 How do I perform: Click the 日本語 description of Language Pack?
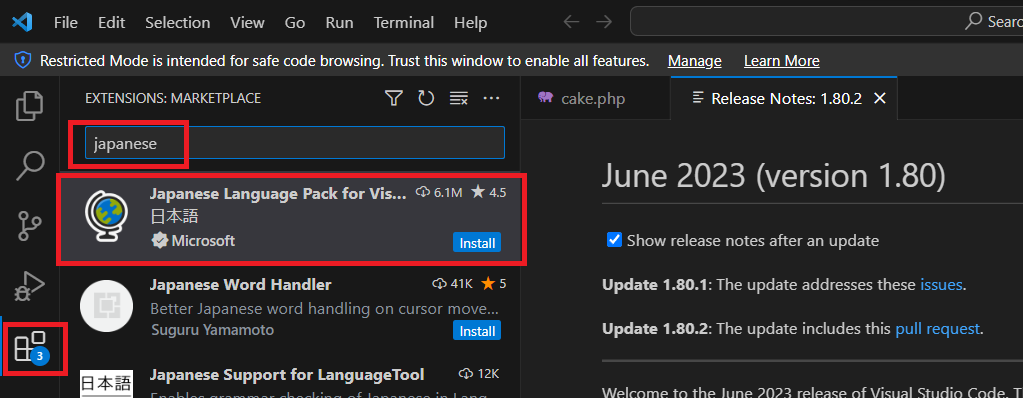(x=174, y=216)
